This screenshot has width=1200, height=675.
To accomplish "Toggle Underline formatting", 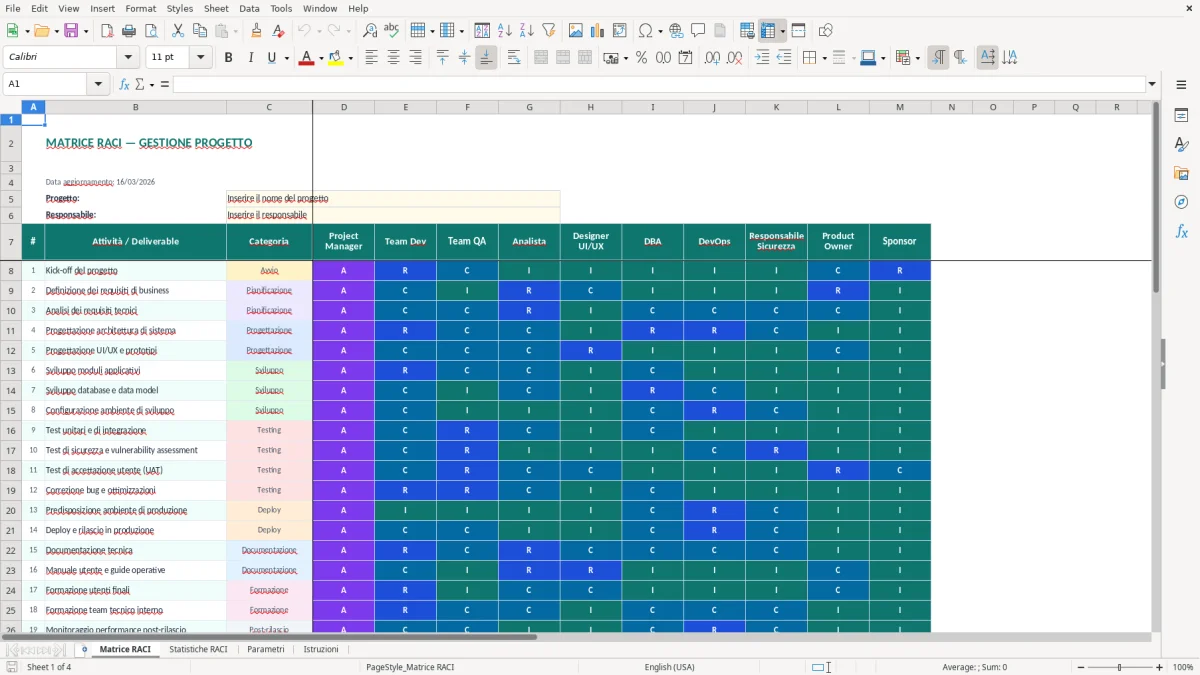I will click(x=271, y=58).
